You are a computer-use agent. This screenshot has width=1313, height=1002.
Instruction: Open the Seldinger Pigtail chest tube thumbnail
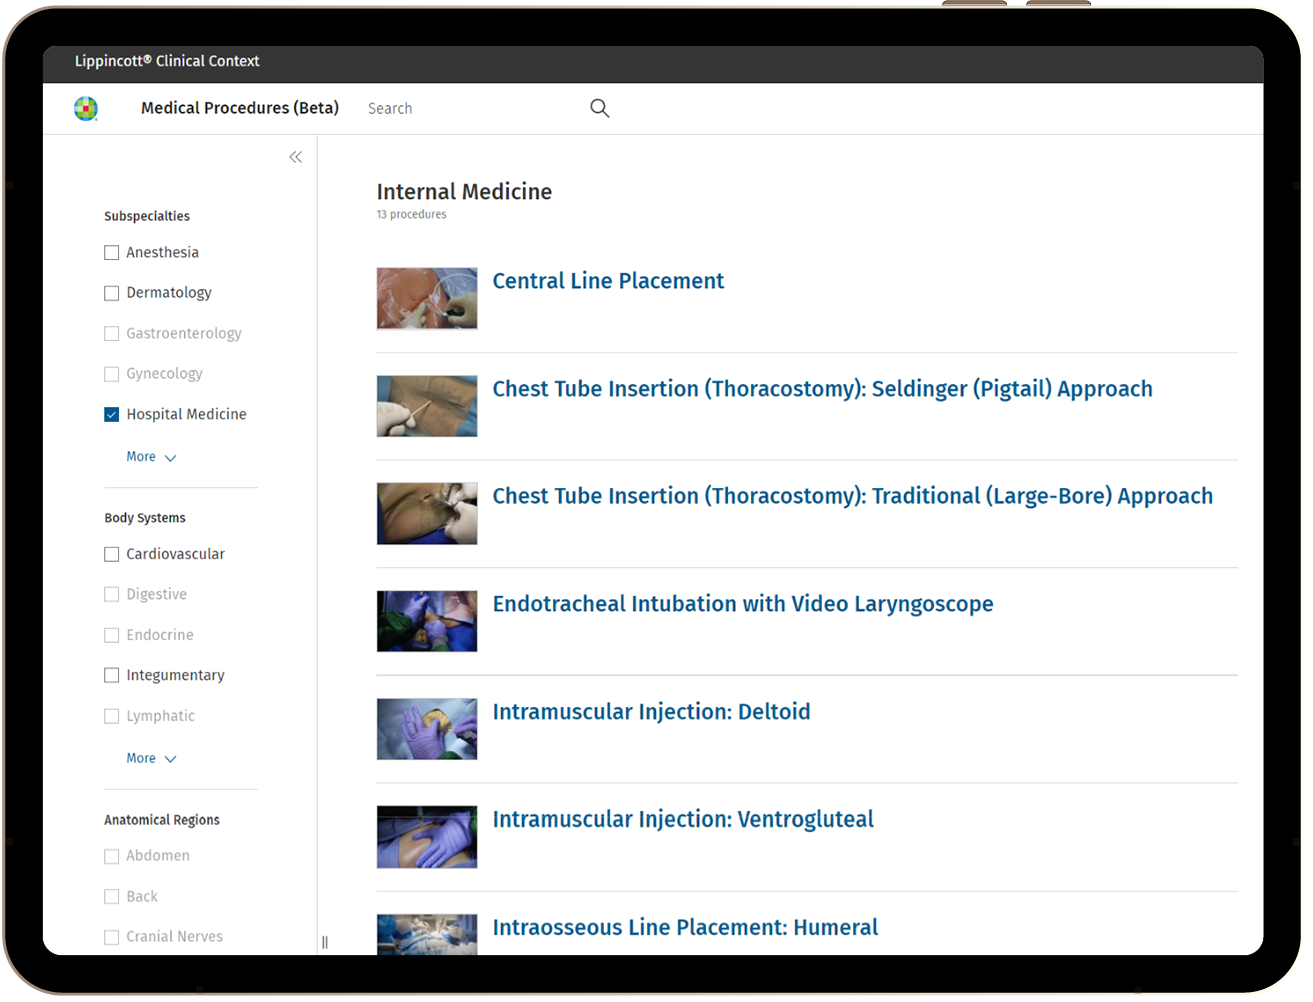click(427, 406)
